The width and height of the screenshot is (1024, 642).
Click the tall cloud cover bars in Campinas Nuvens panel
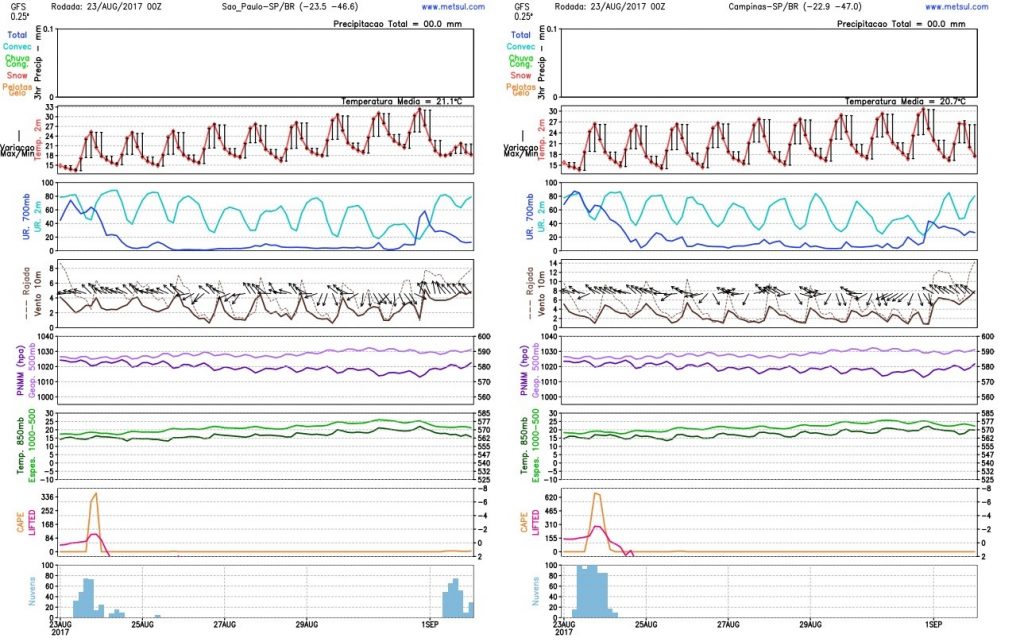tap(591, 592)
